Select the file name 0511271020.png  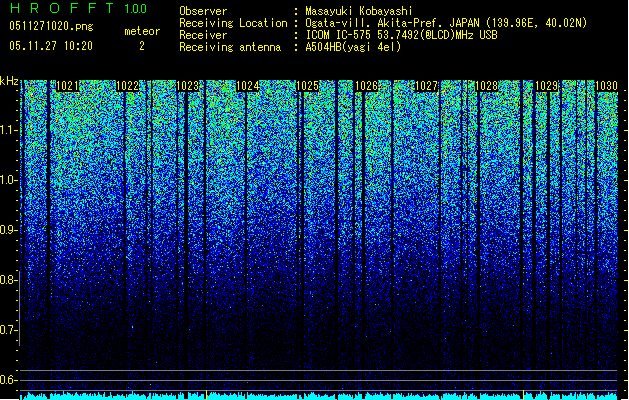point(51,26)
